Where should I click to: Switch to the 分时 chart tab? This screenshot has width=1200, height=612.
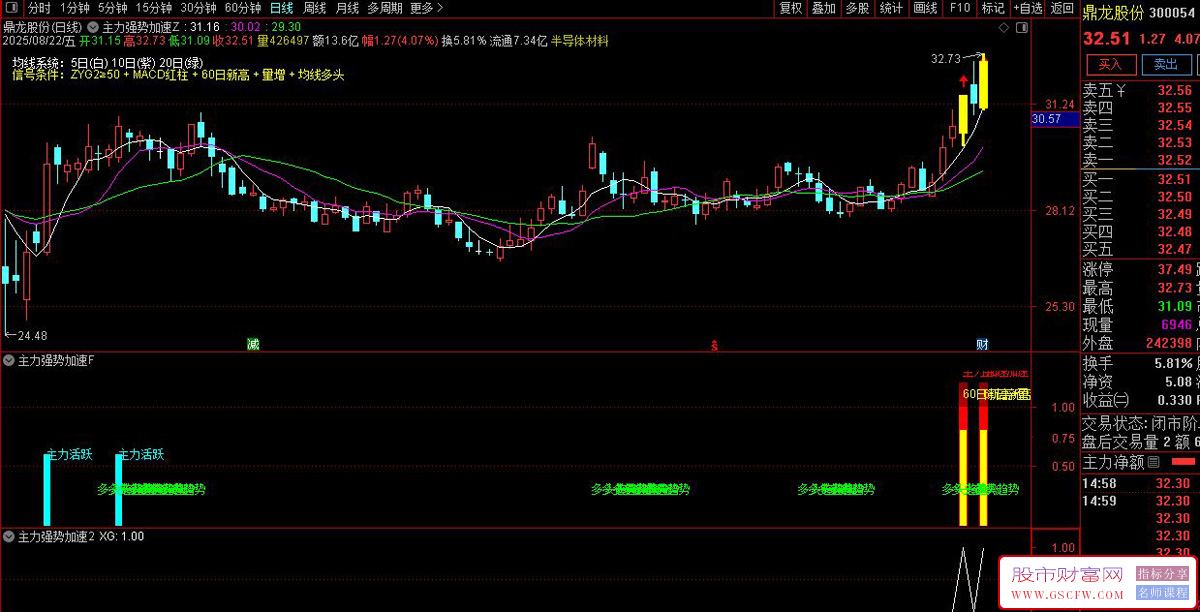38,8
